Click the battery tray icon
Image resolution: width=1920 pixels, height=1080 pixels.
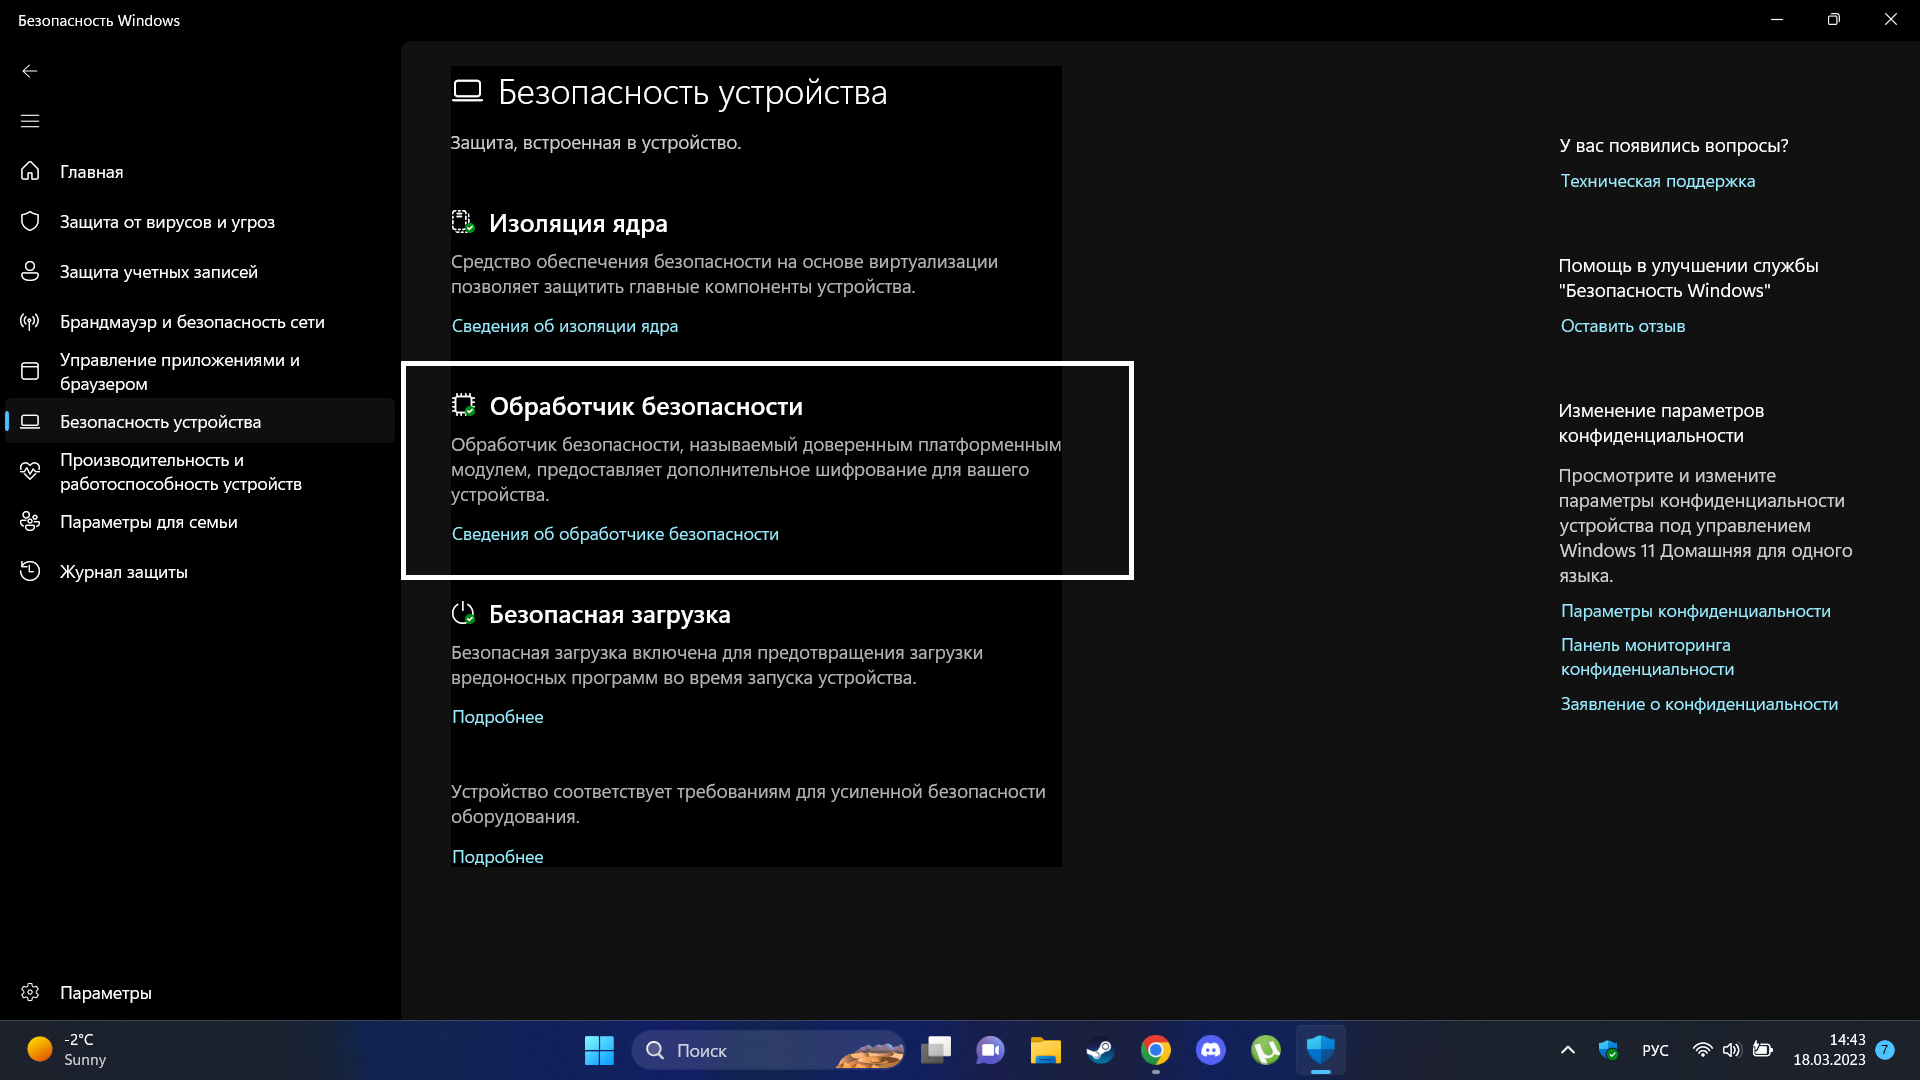[x=1763, y=1050]
